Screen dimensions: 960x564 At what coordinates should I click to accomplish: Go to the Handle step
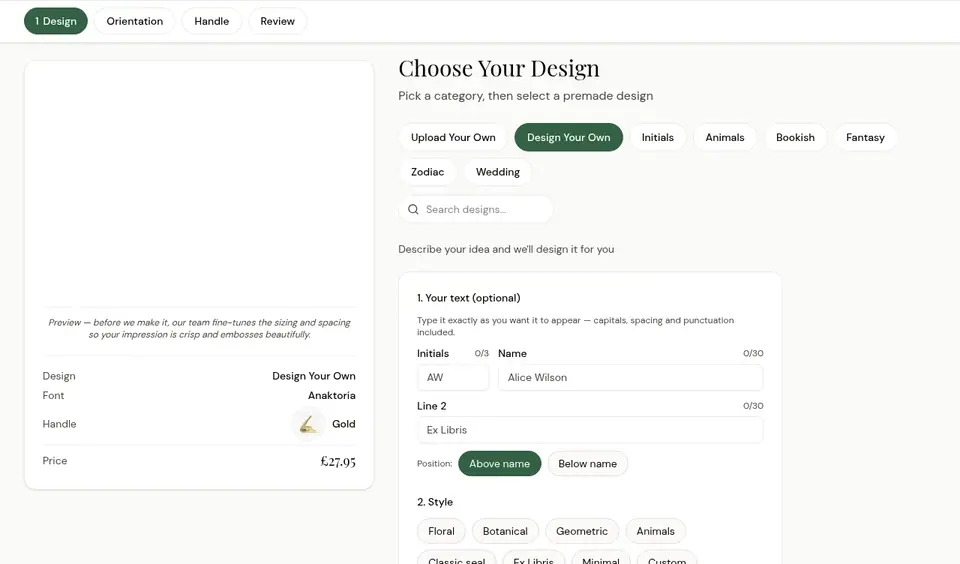pyautogui.click(x=212, y=21)
